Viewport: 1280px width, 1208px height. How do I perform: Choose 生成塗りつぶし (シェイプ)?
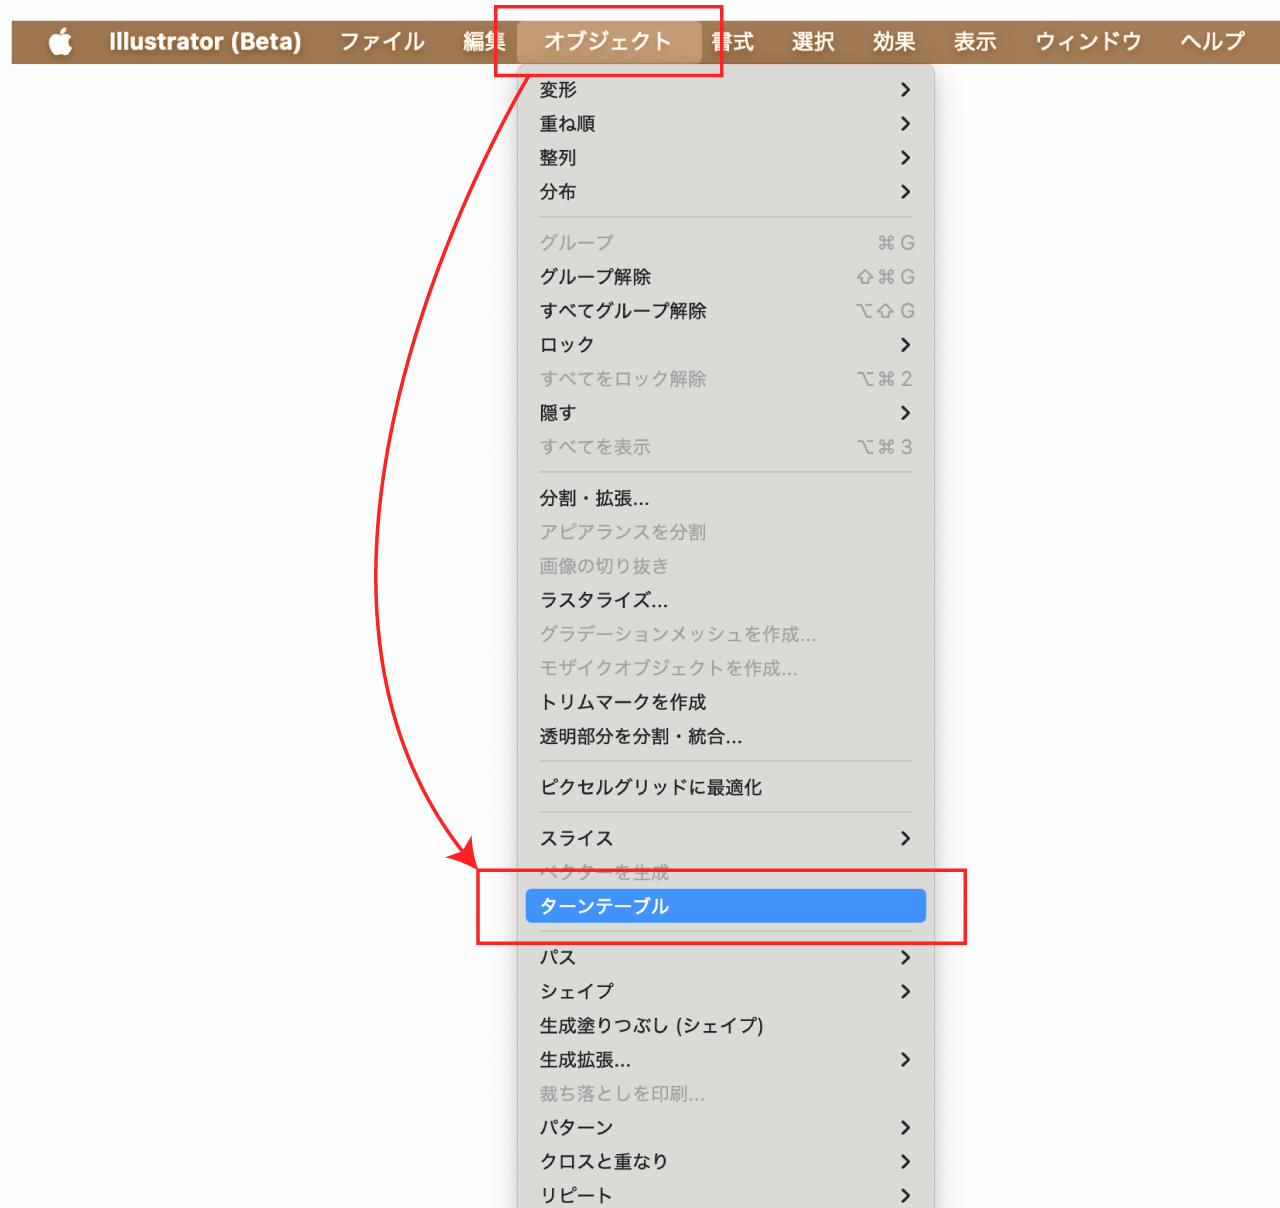[726, 1025]
